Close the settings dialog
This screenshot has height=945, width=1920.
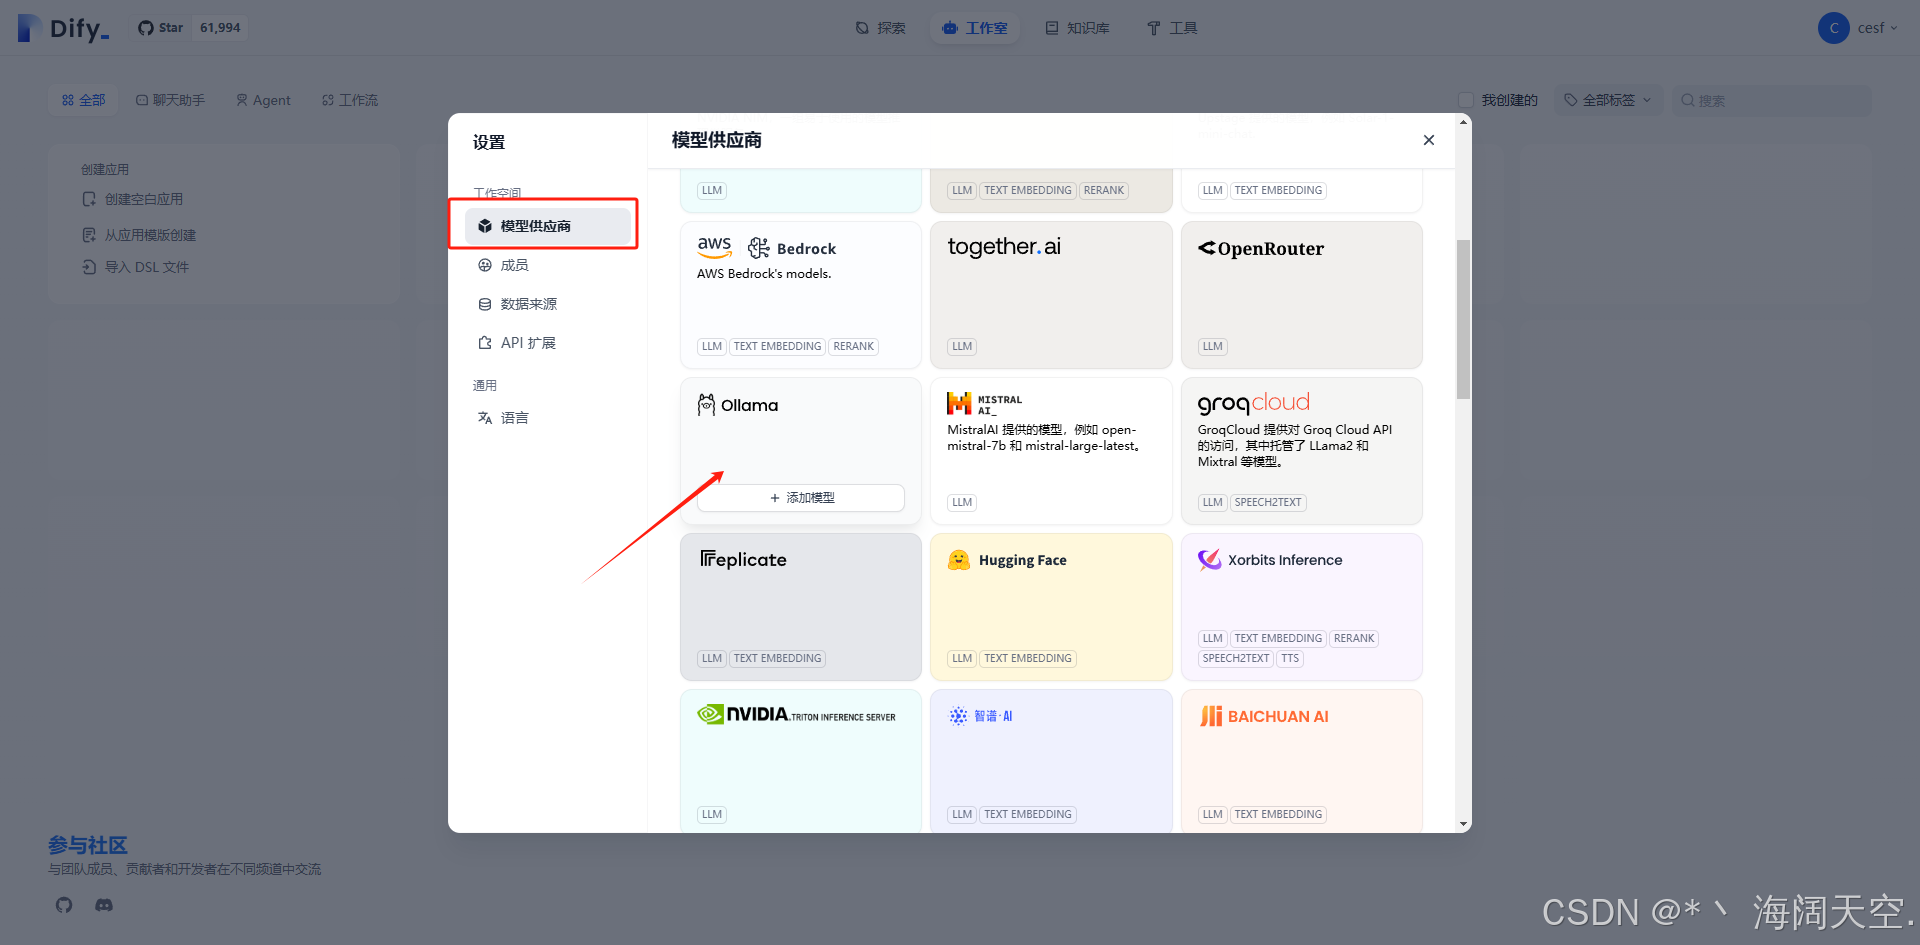point(1429,140)
